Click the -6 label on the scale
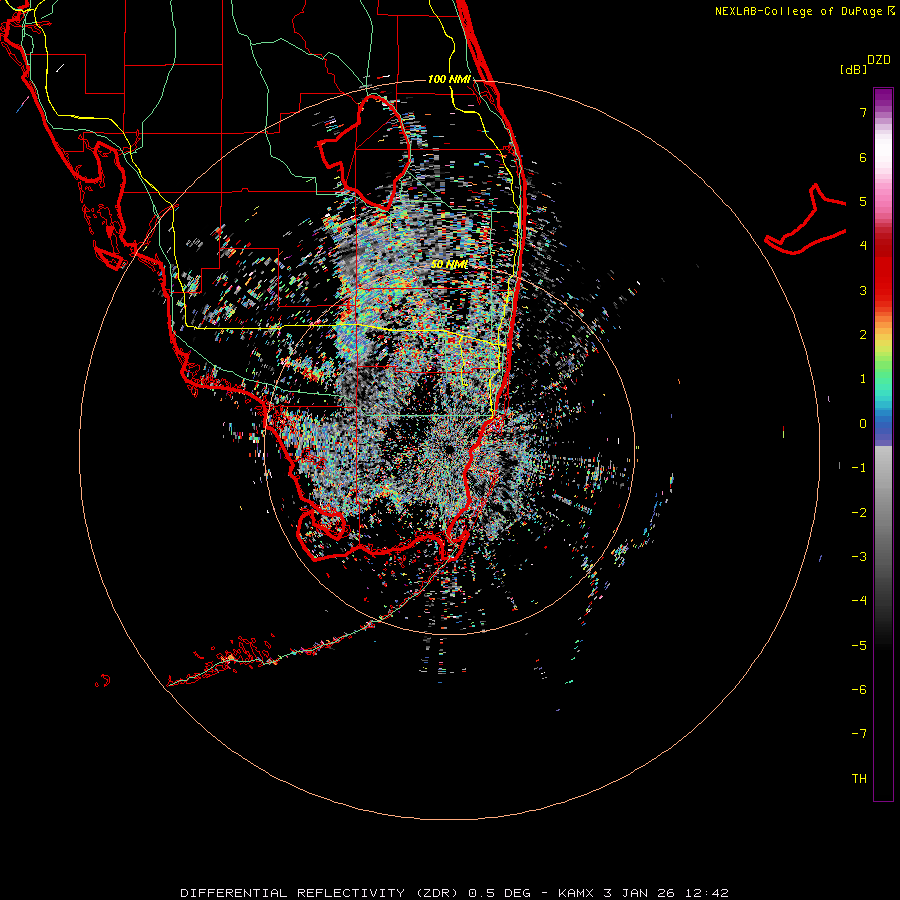The height and width of the screenshot is (900, 900). (x=859, y=690)
